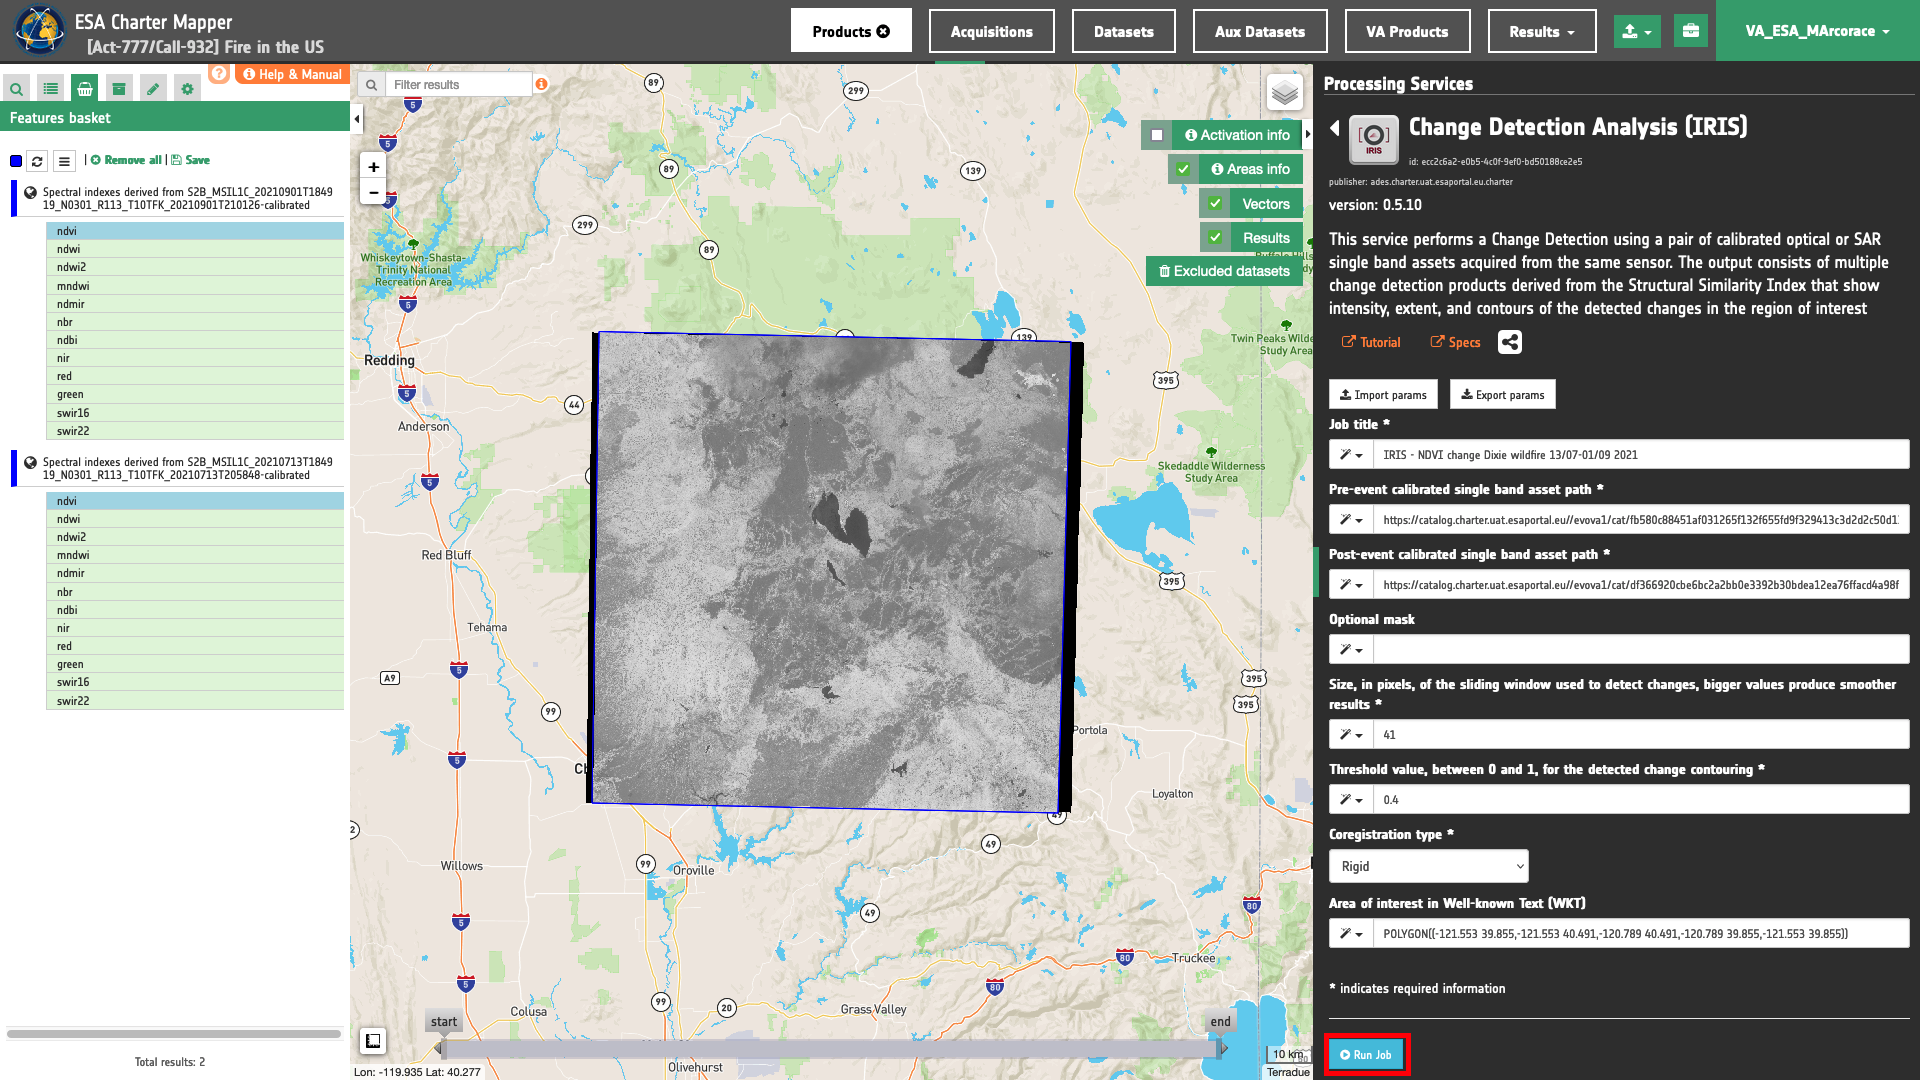Click the Excluded datasets button
This screenshot has height=1080, width=1920.
pyautogui.click(x=1224, y=271)
